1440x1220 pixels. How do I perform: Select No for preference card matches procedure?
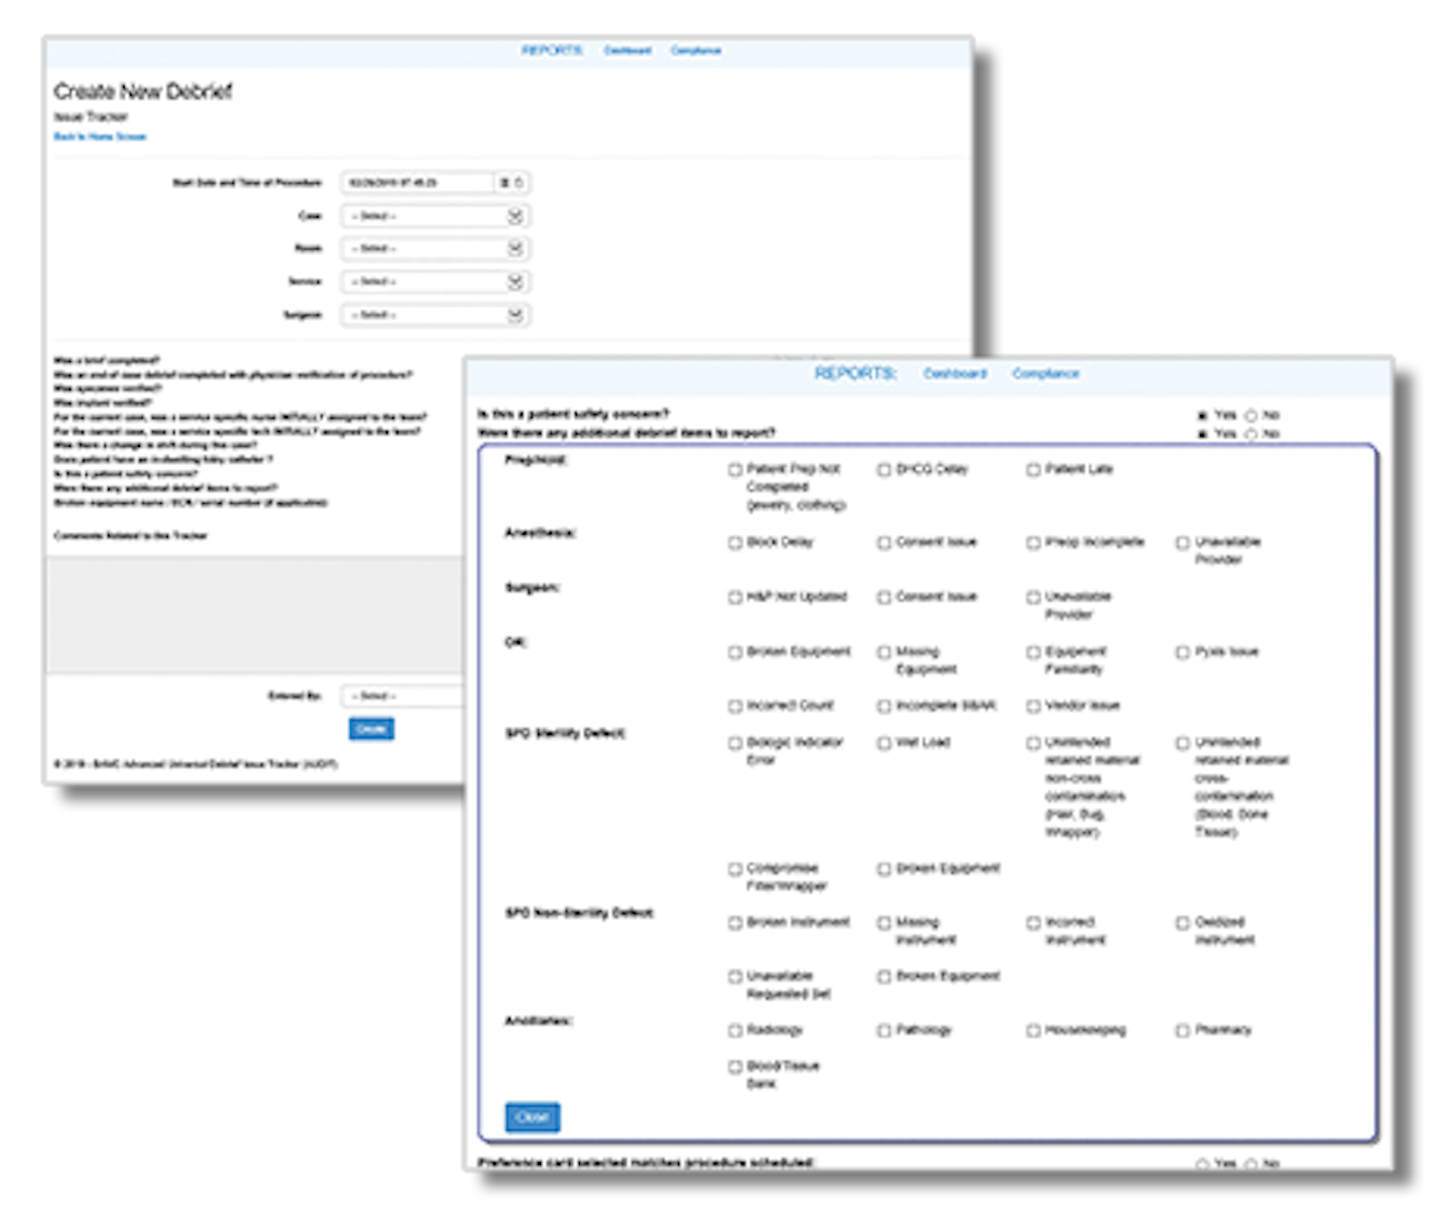pyautogui.click(x=1251, y=1164)
